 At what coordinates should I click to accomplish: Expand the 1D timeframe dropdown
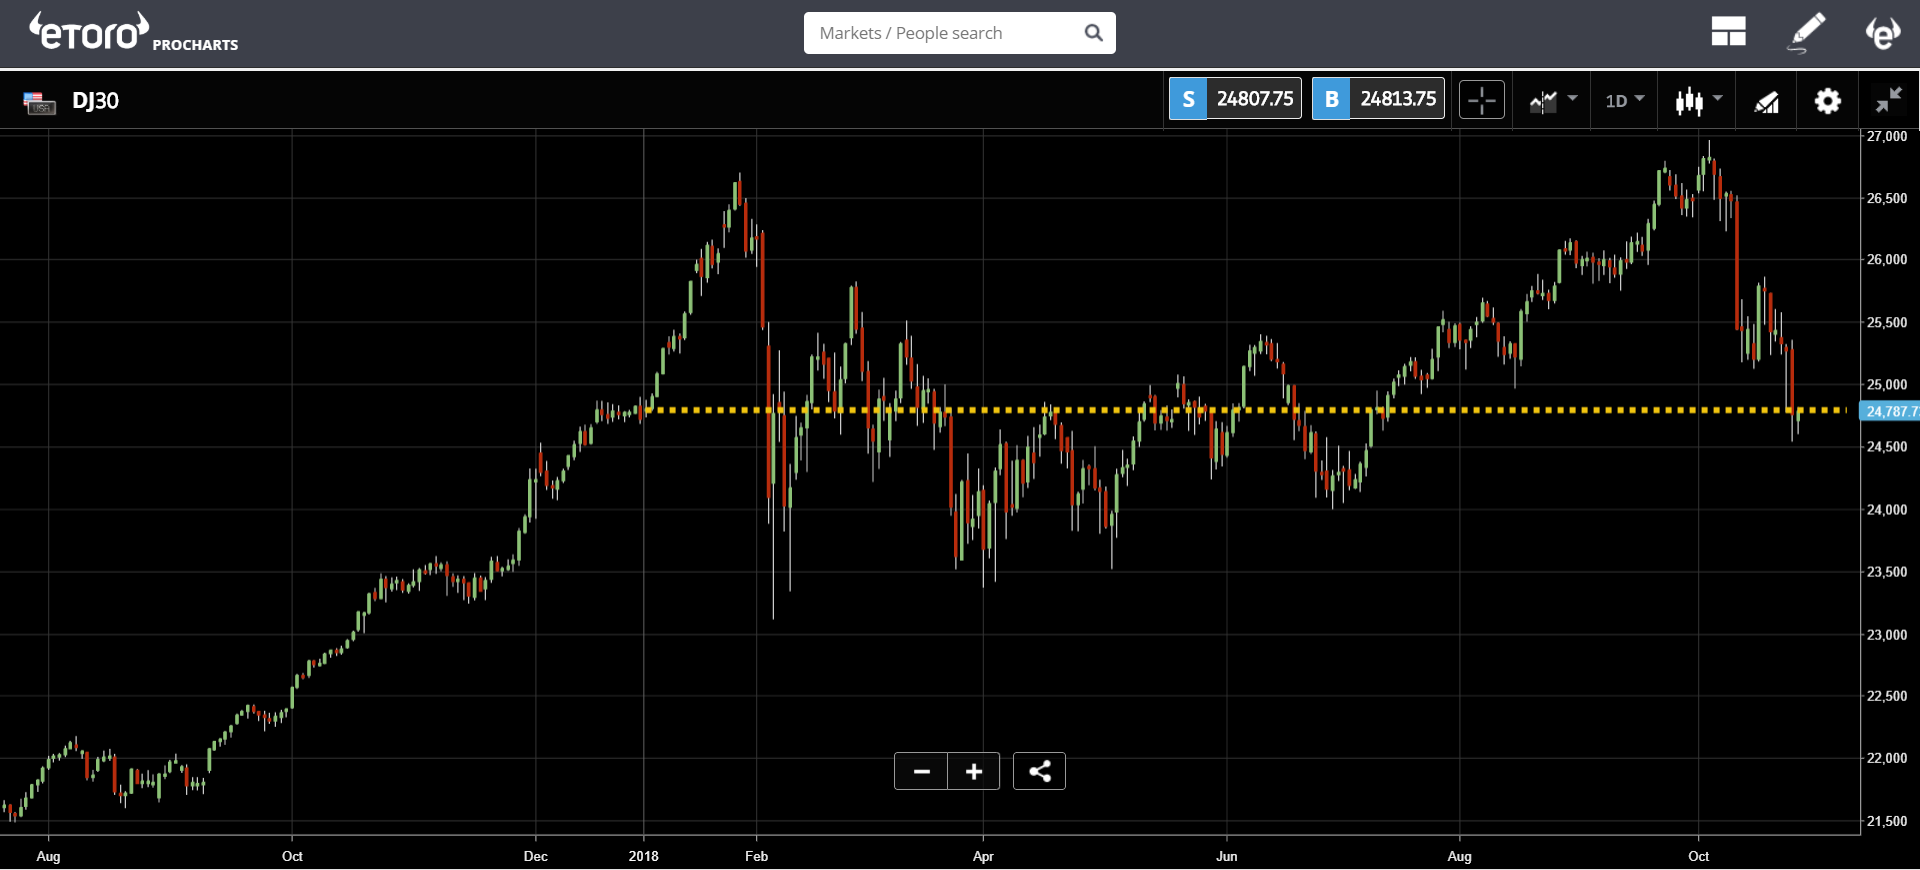coord(1624,100)
